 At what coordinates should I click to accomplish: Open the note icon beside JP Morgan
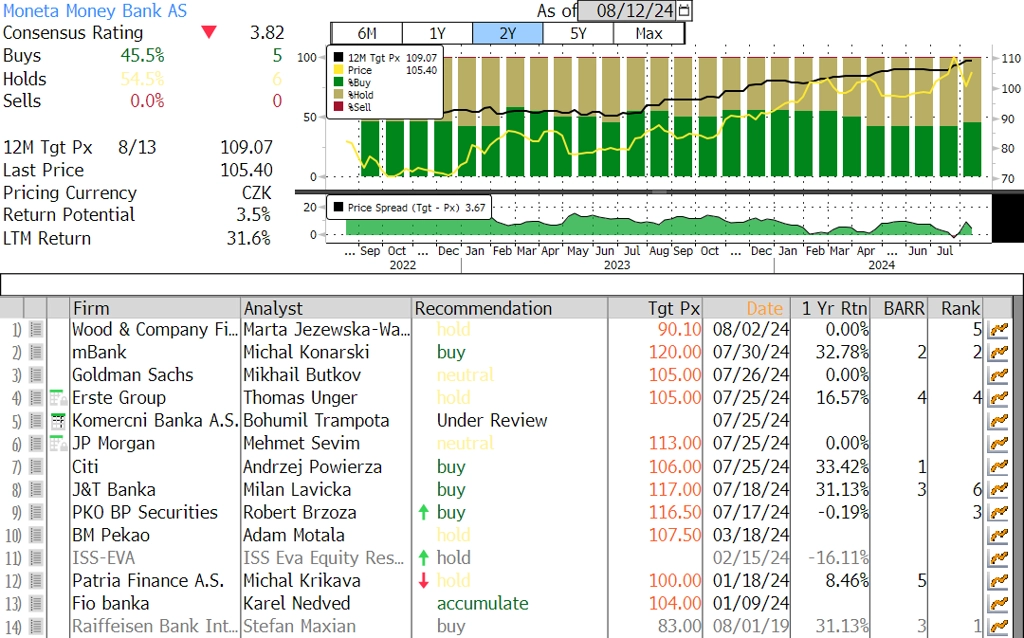click(58, 443)
